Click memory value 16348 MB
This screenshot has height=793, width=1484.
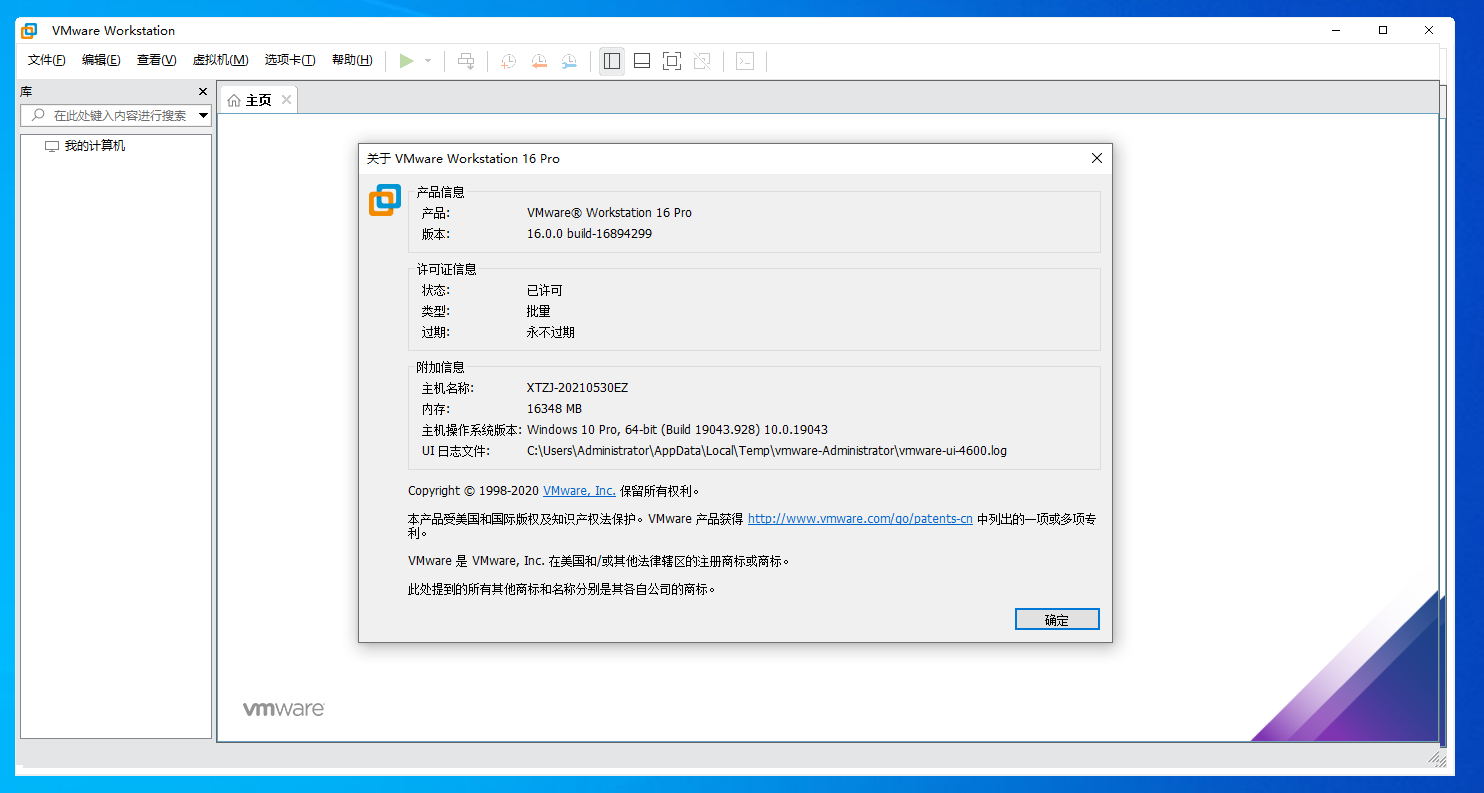(554, 409)
